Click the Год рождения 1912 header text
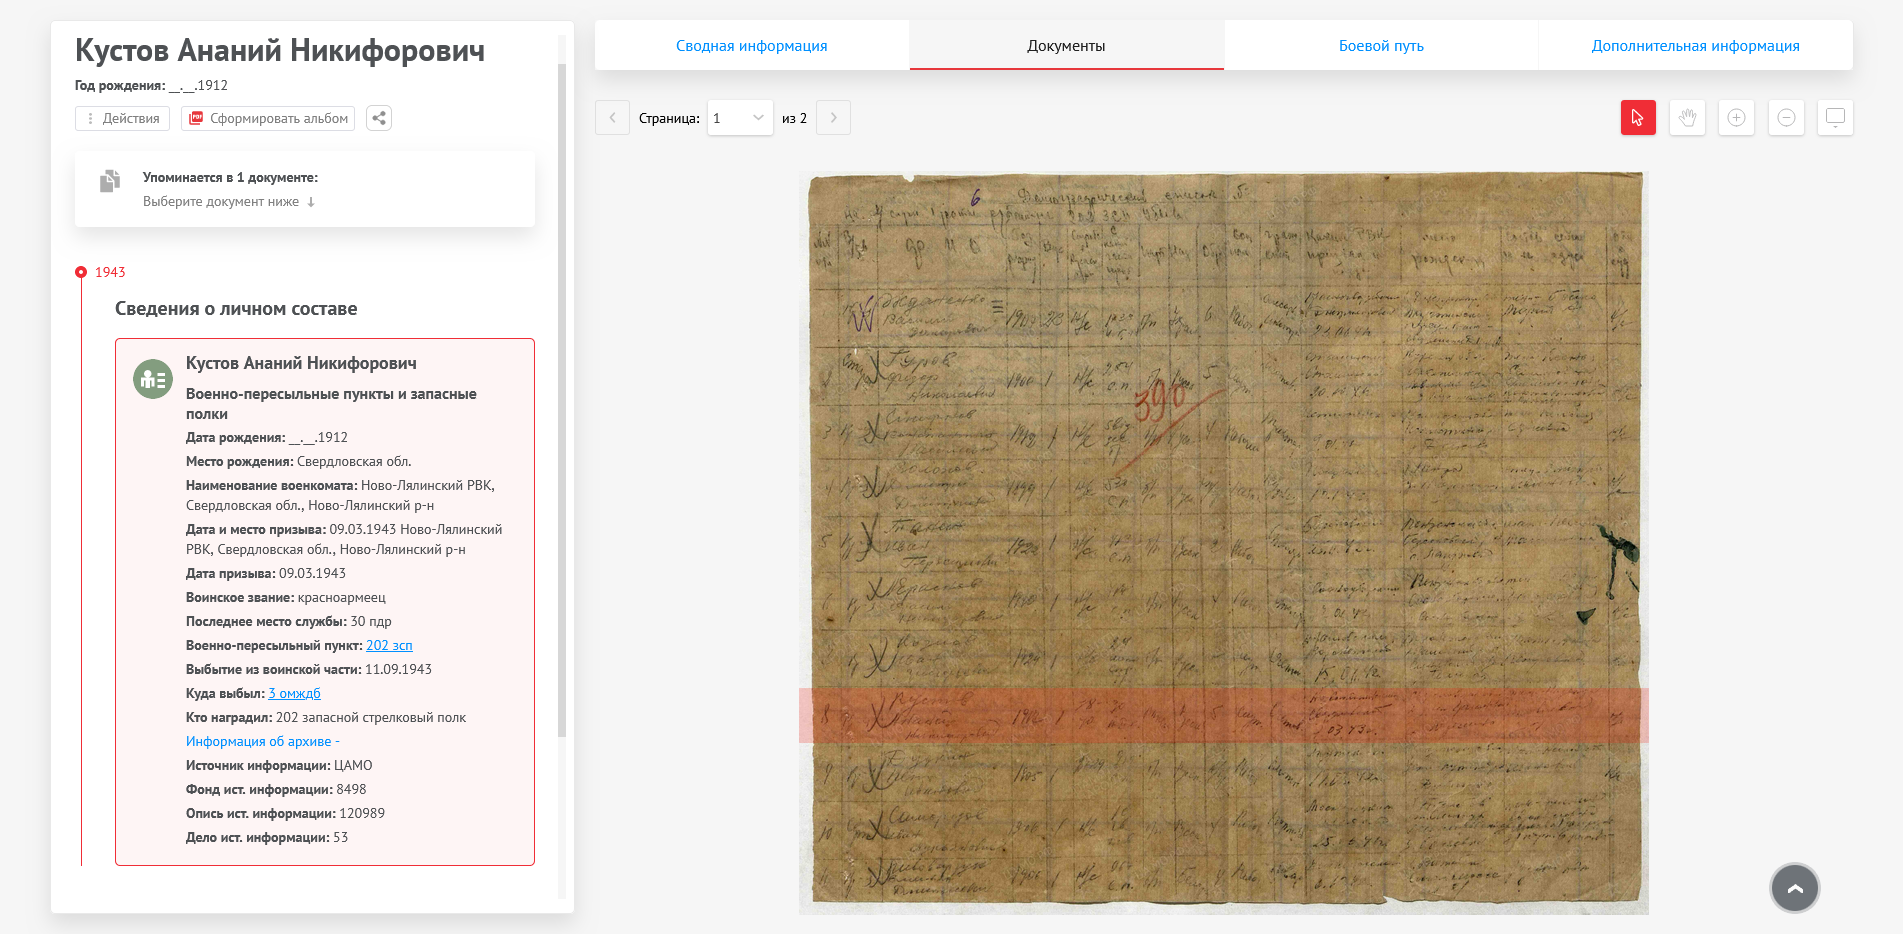The image size is (1903, 934). [x=151, y=86]
